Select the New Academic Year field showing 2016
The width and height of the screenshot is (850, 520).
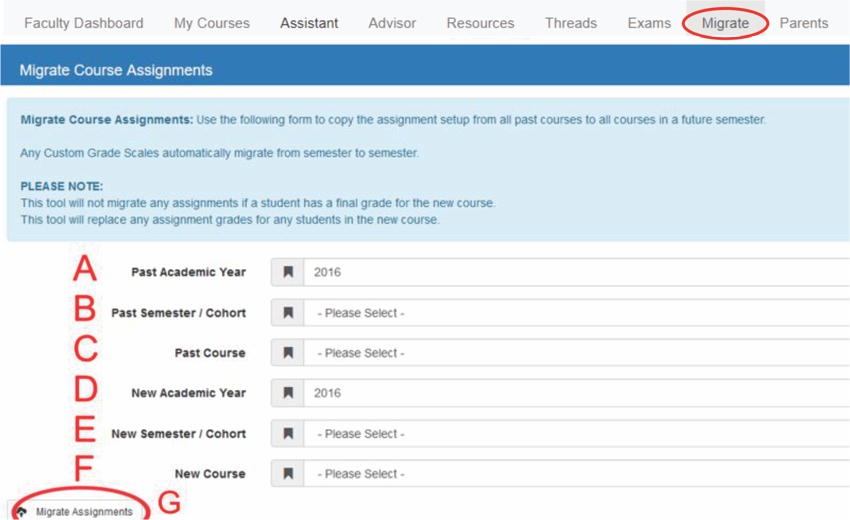(x=577, y=393)
